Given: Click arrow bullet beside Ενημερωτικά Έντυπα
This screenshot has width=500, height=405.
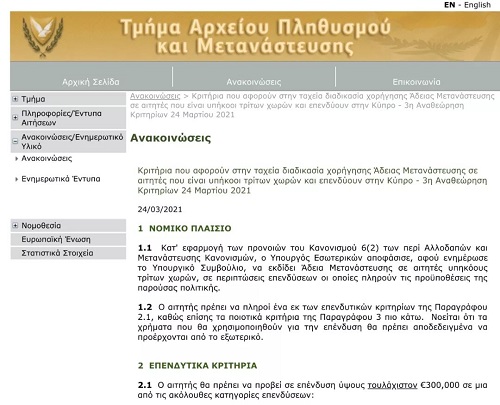Looking at the screenshot, I should (16, 179).
